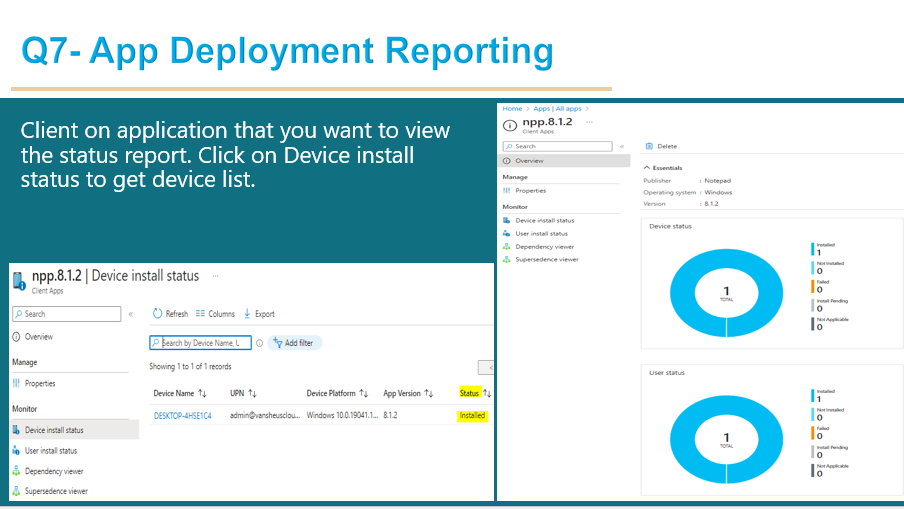Collapse the app overview sidebar chevron
This screenshot has height=509, width=904.
tap(622, 146)
